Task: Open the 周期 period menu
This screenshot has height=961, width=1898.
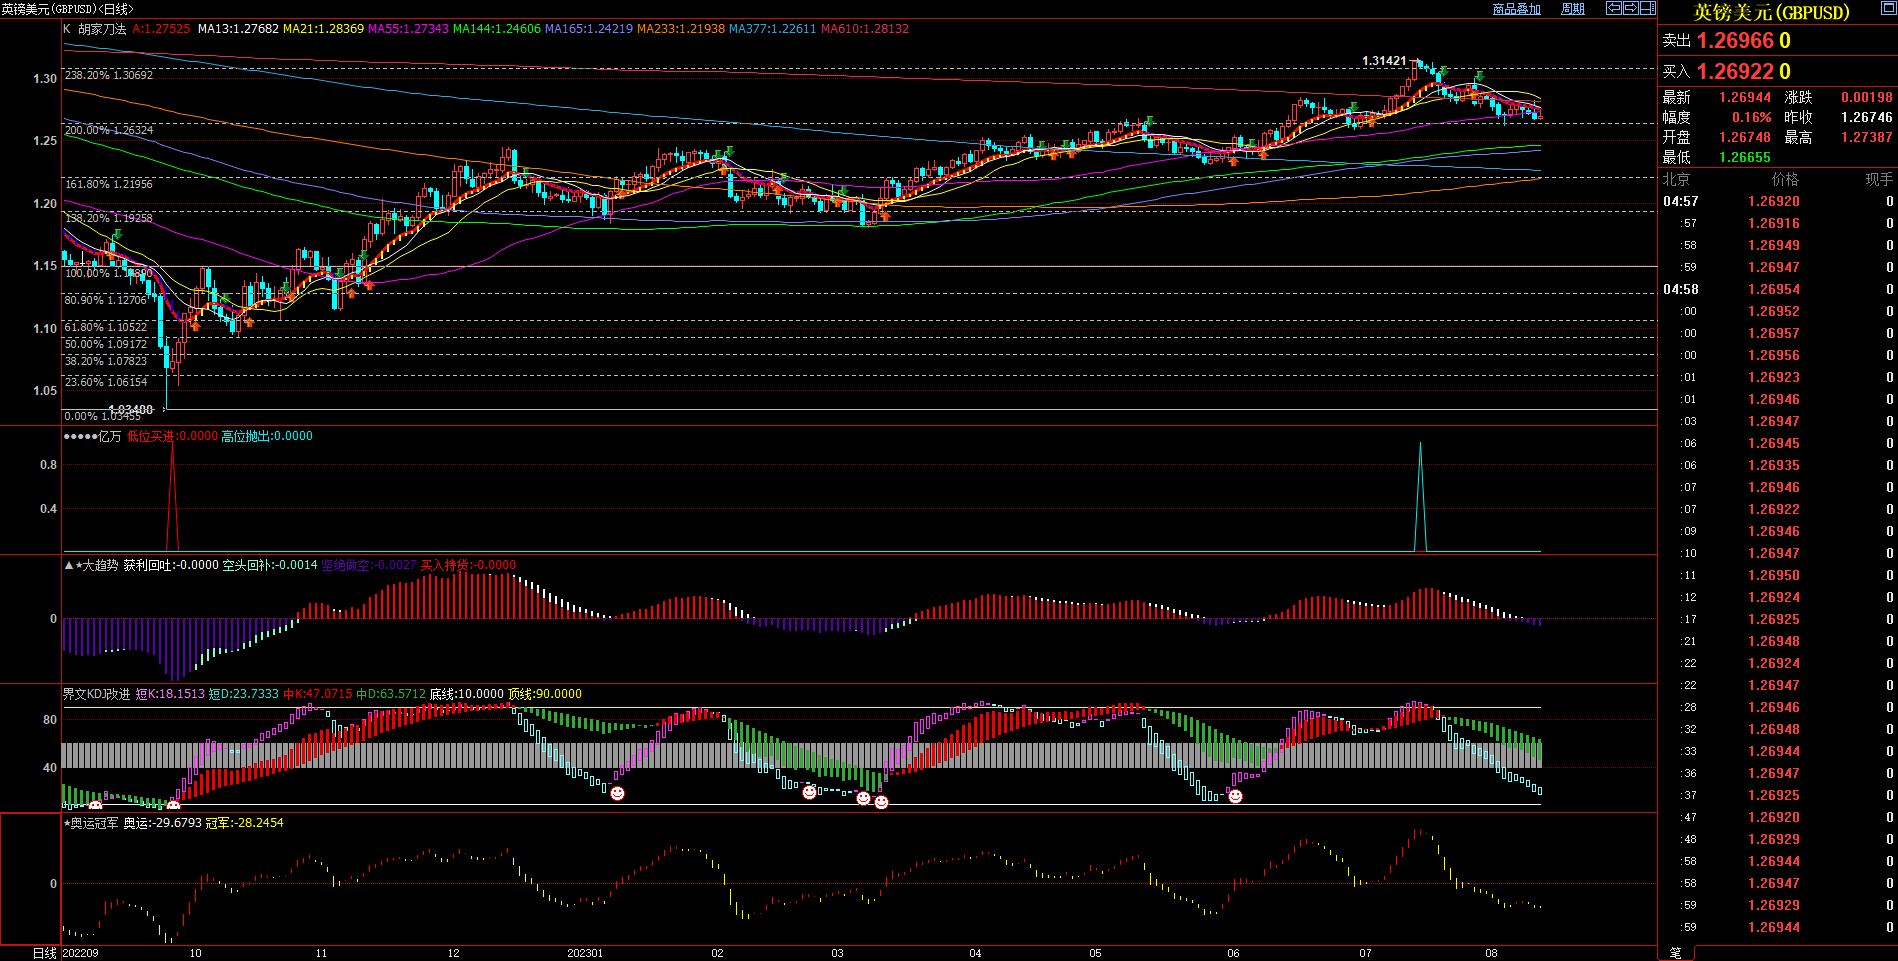Action: point(1573,9)
